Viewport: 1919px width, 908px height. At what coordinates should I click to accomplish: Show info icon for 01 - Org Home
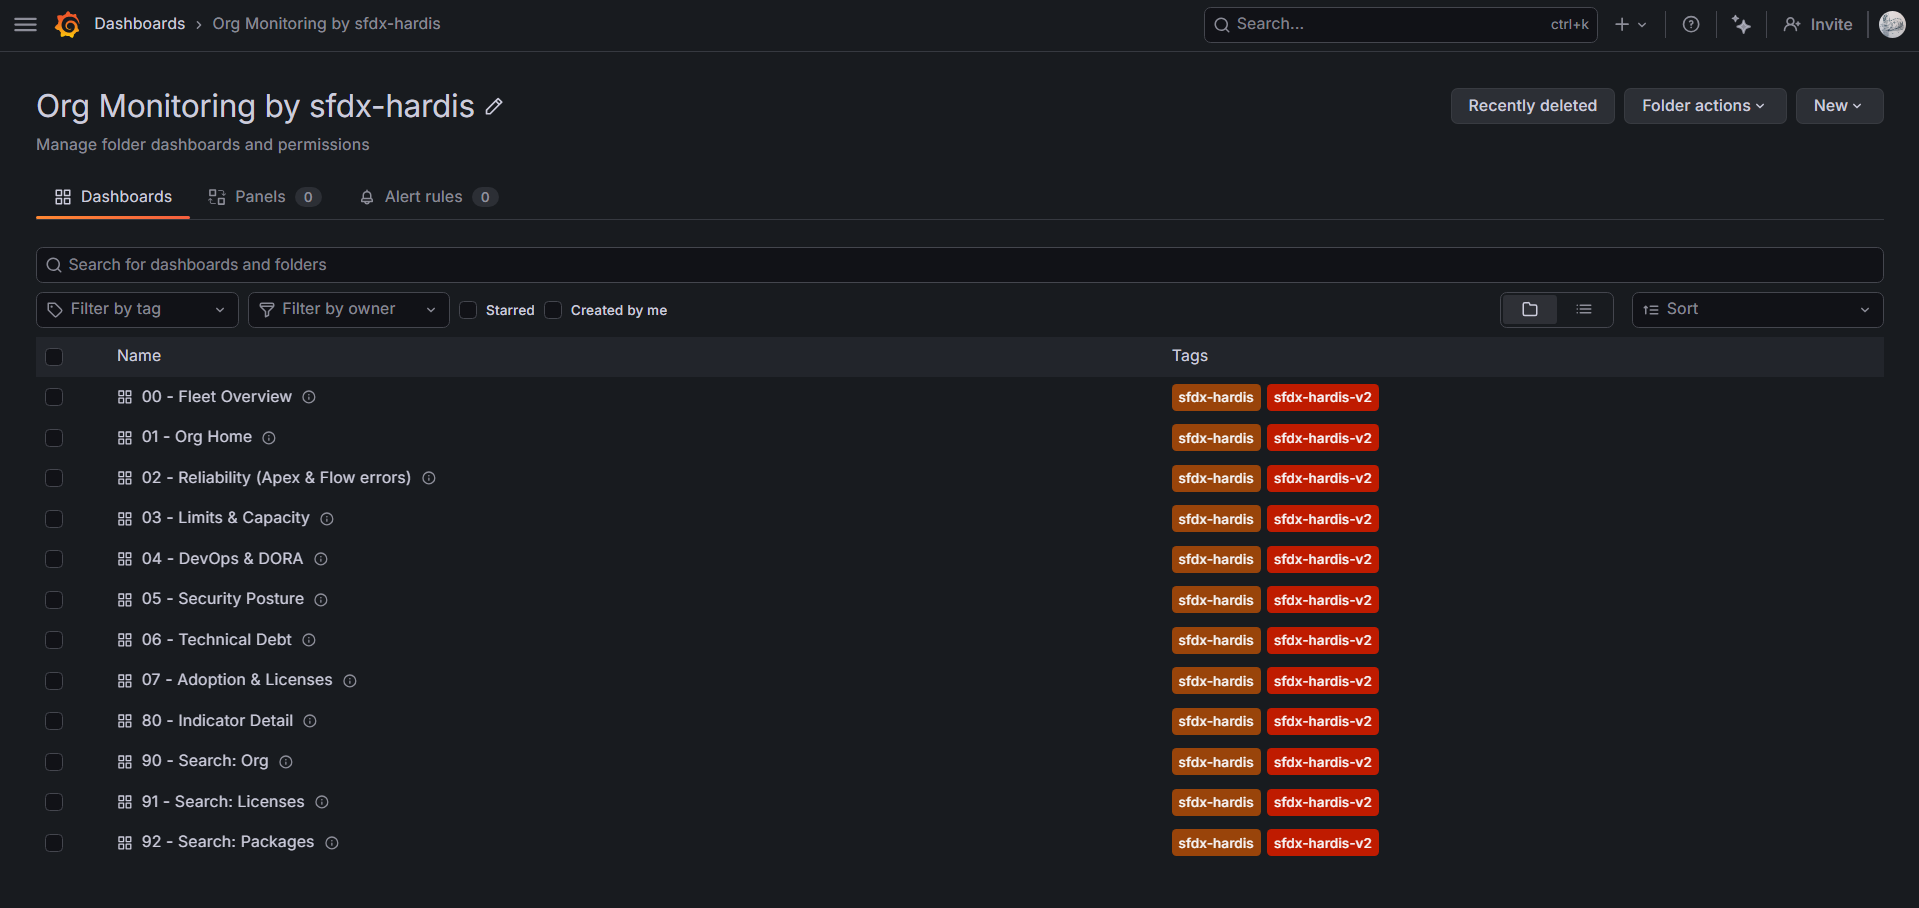[269, 438]
